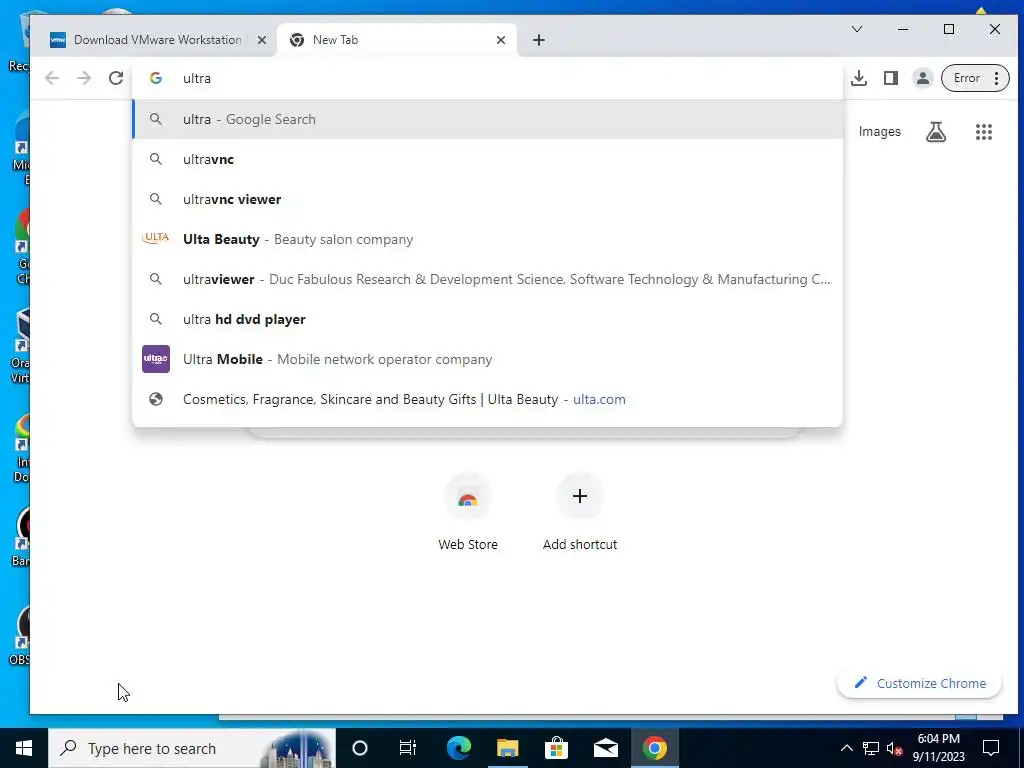Screen dimensions: 1024x768
Task: Click the browser back arrow
Action: tap(52, 78)
